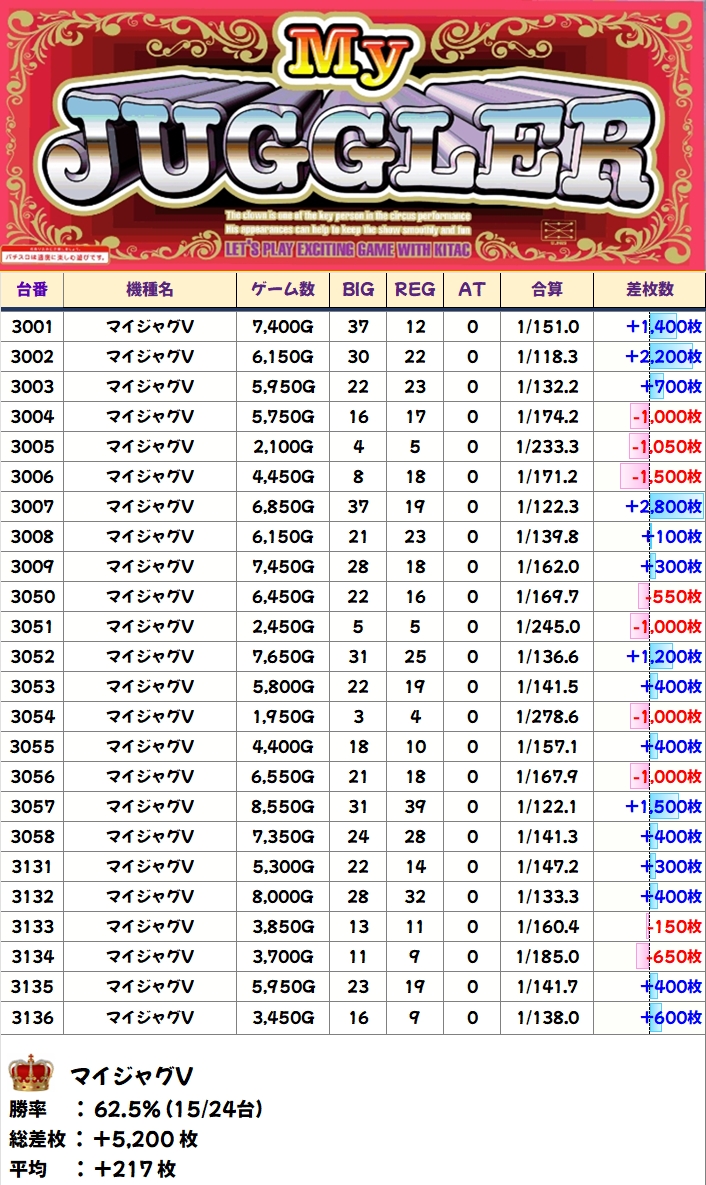706x1185 pixels.
Task: Click the 機種名 column header
Action: [150, 289]
